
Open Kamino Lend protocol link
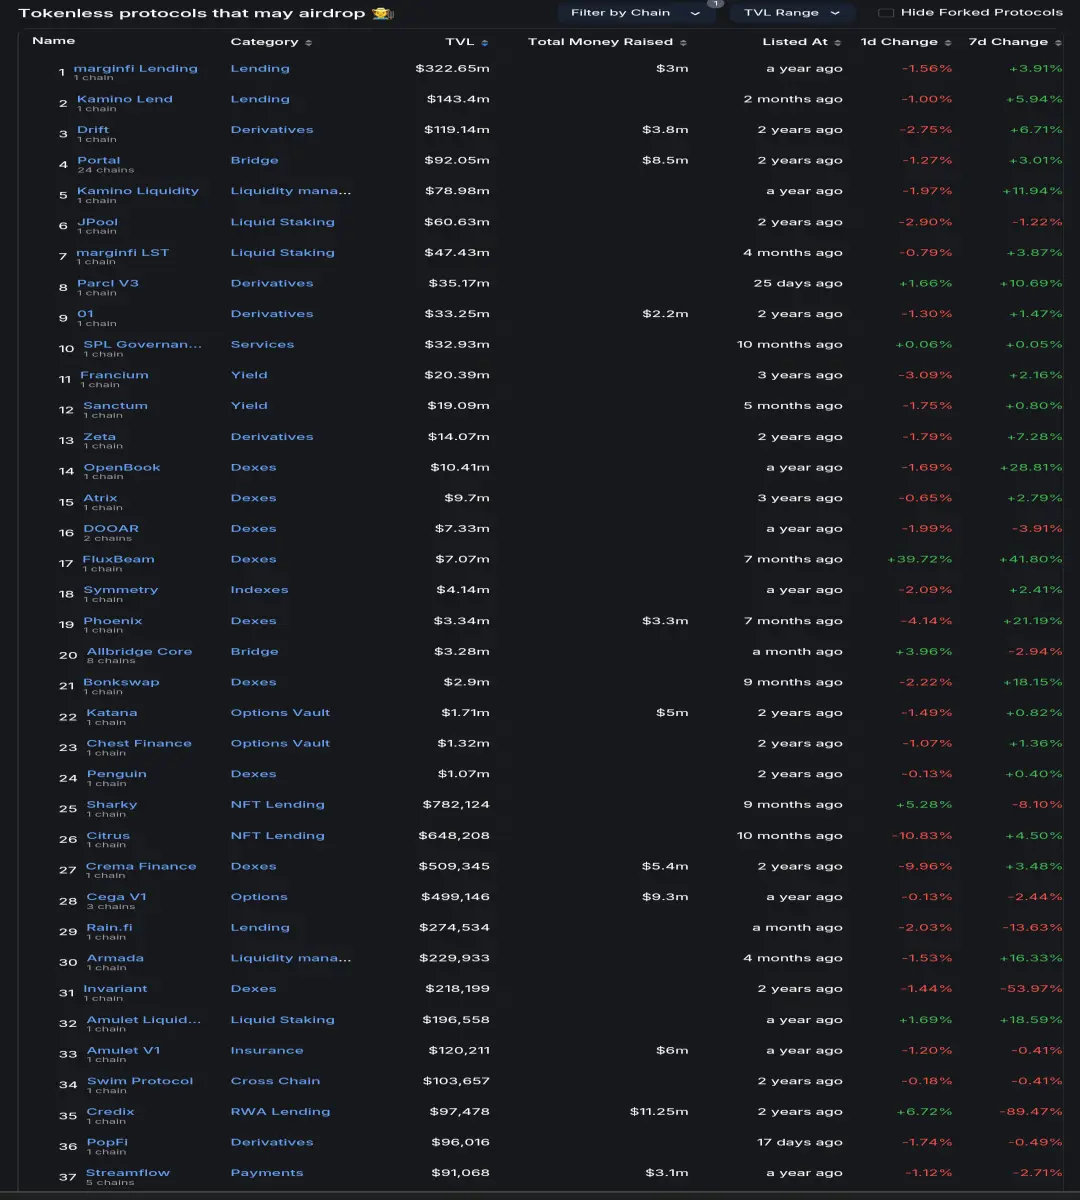pos(125,99)
